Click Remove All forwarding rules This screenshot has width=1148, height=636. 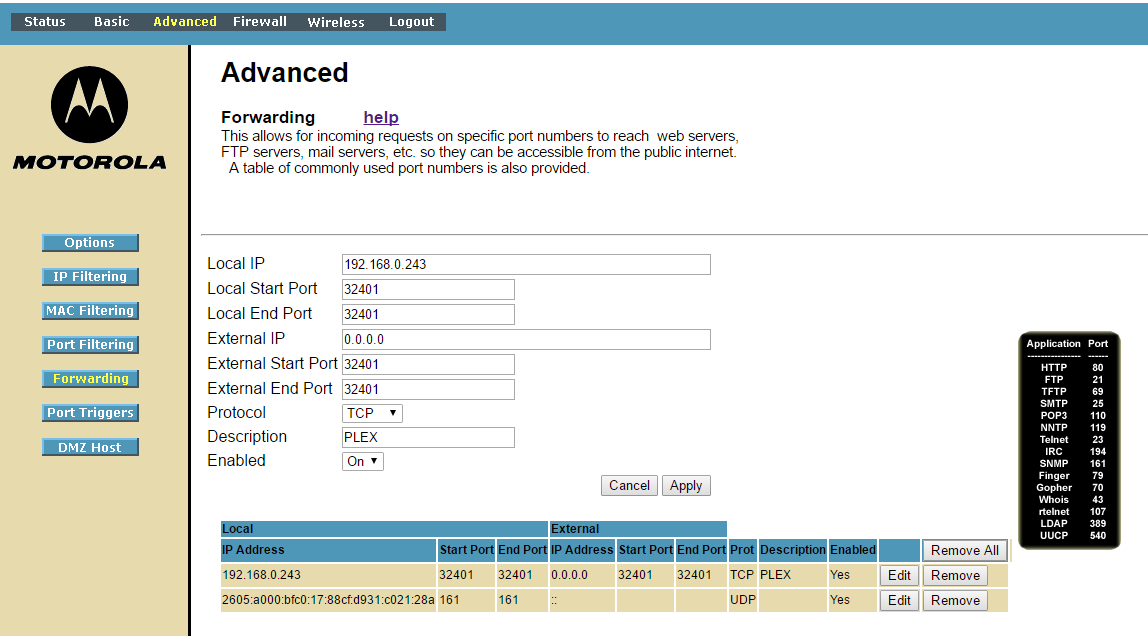point(964,550)
